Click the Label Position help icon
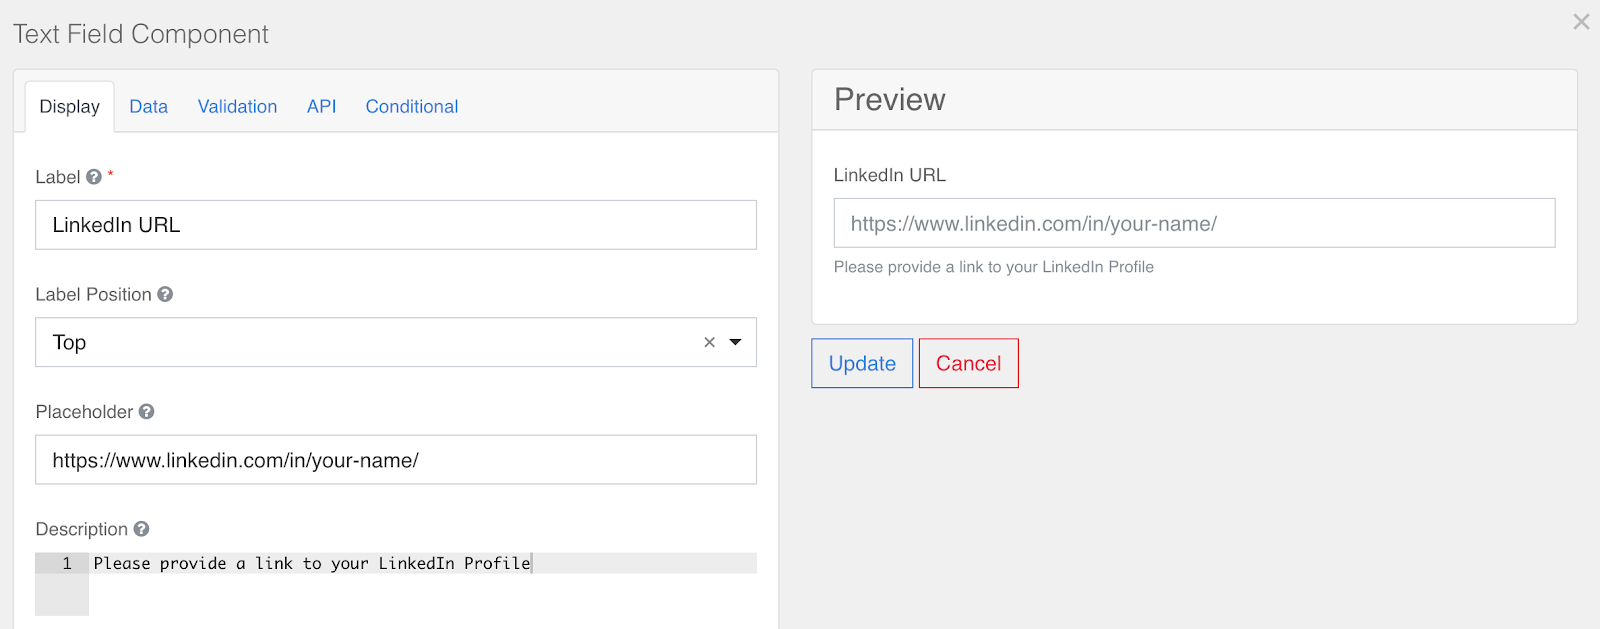The height and width of the screenshot is (629, 1600). point(165,294)
